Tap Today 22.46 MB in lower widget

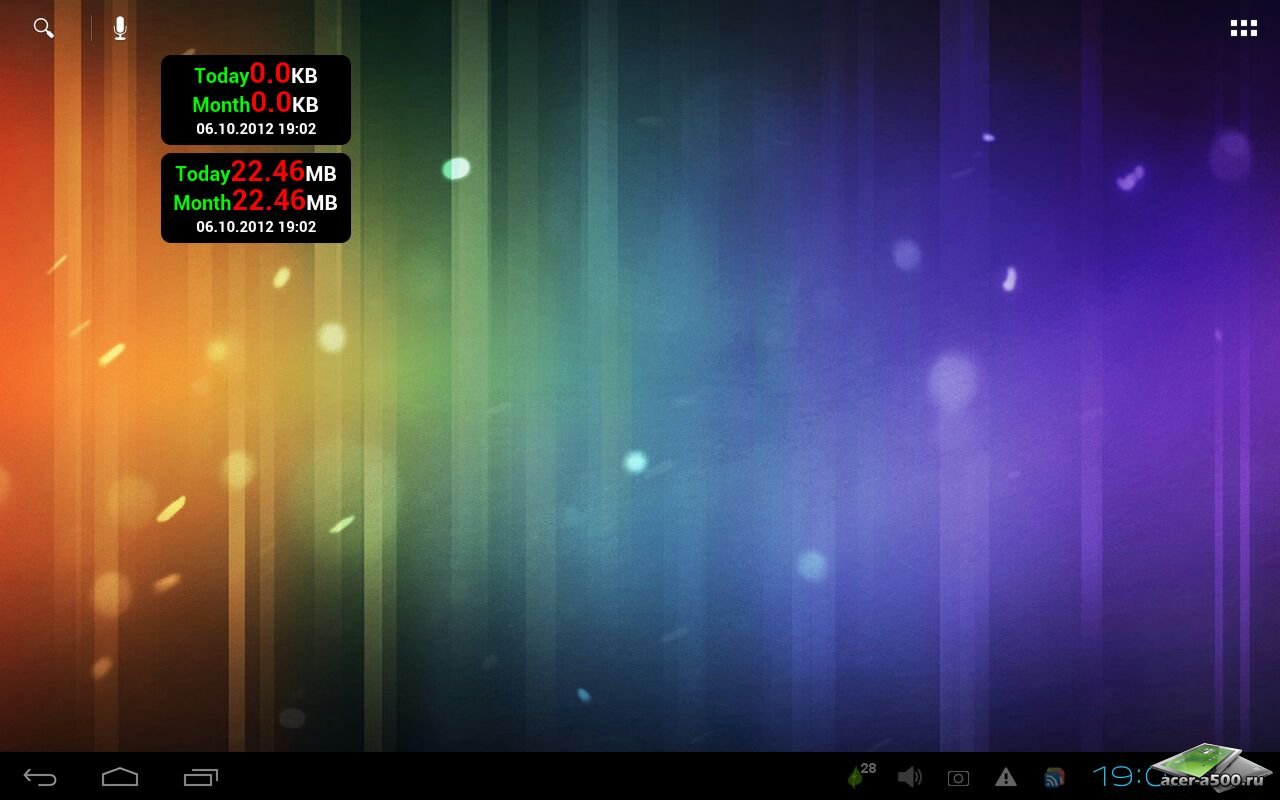coord(256,172)
